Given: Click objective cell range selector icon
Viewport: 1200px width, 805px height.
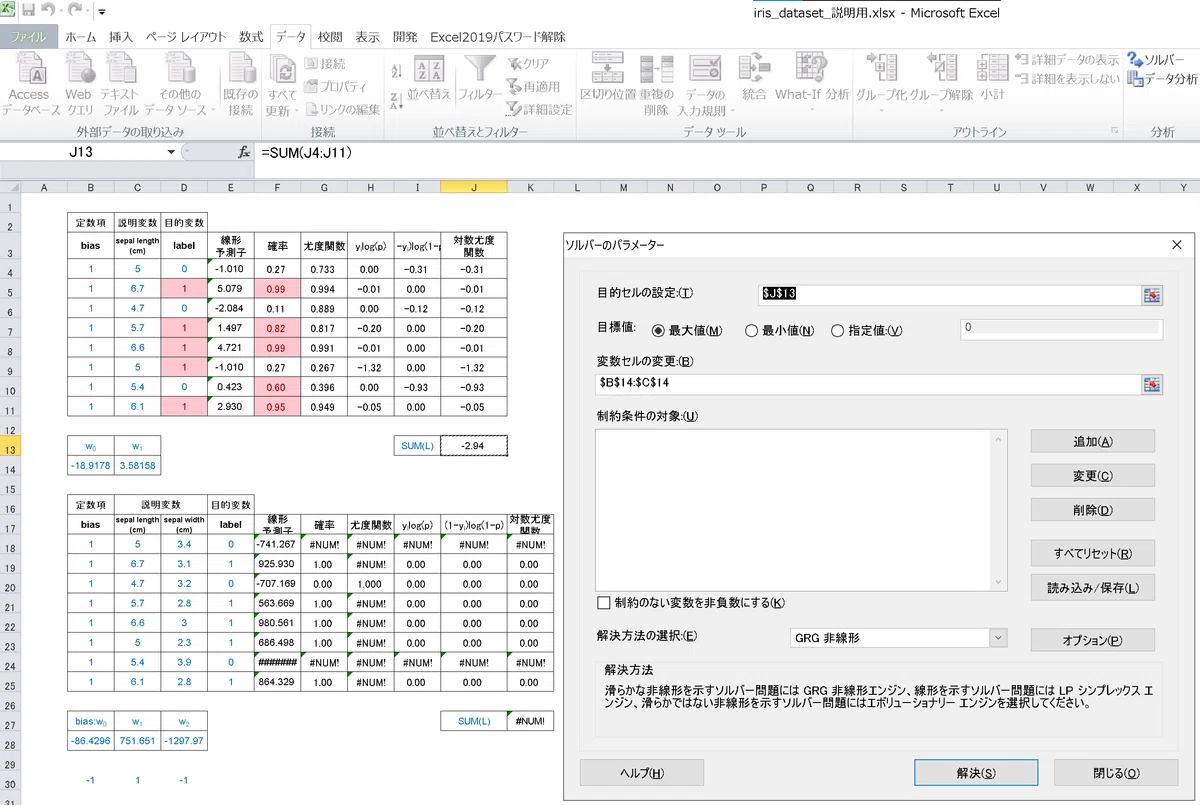Looking at the screenshot, I should [x=1153, y=294].
